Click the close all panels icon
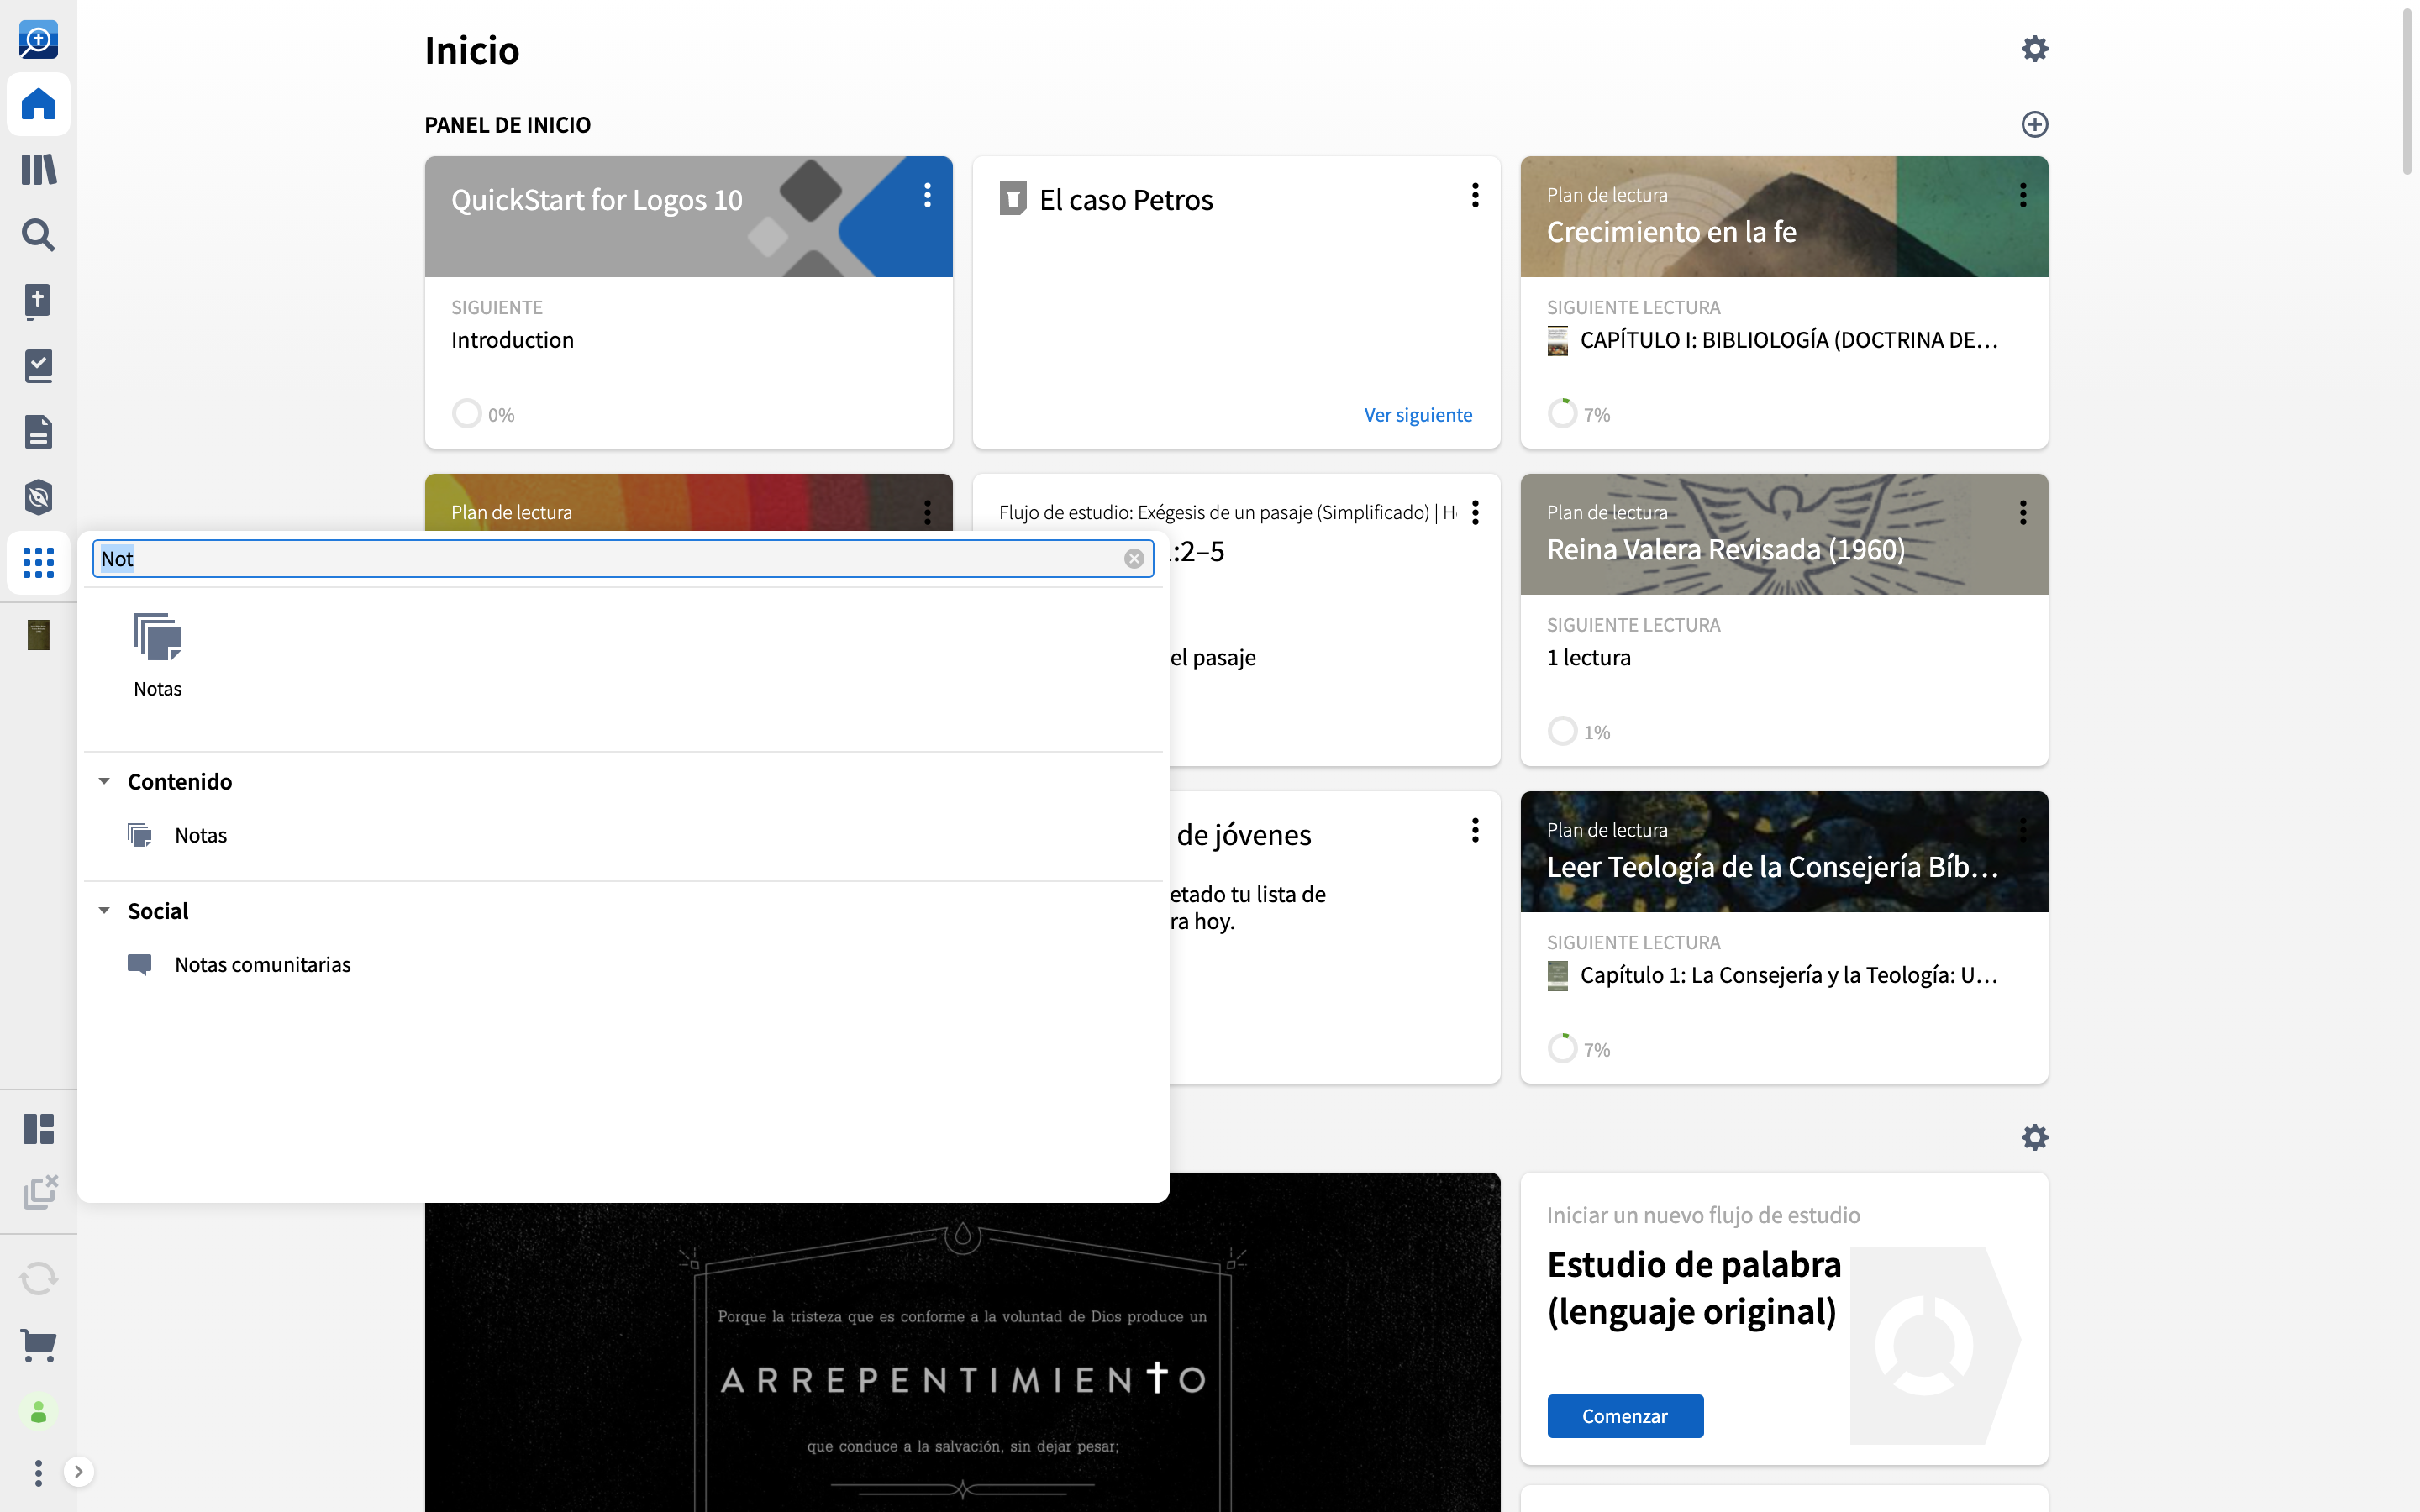The height and width of the screenshot is (1512, 2420). tap(39, 1191)
